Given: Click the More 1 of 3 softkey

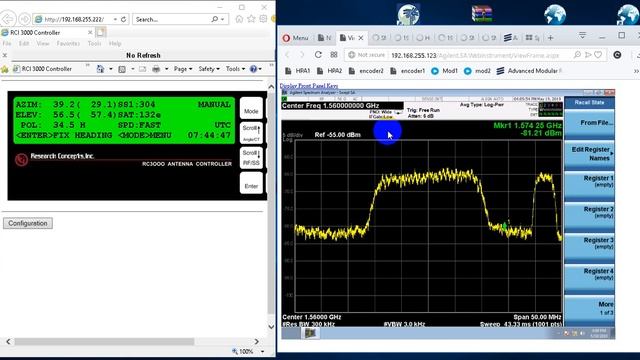Looking at the screenshot, I should (589, 309).
